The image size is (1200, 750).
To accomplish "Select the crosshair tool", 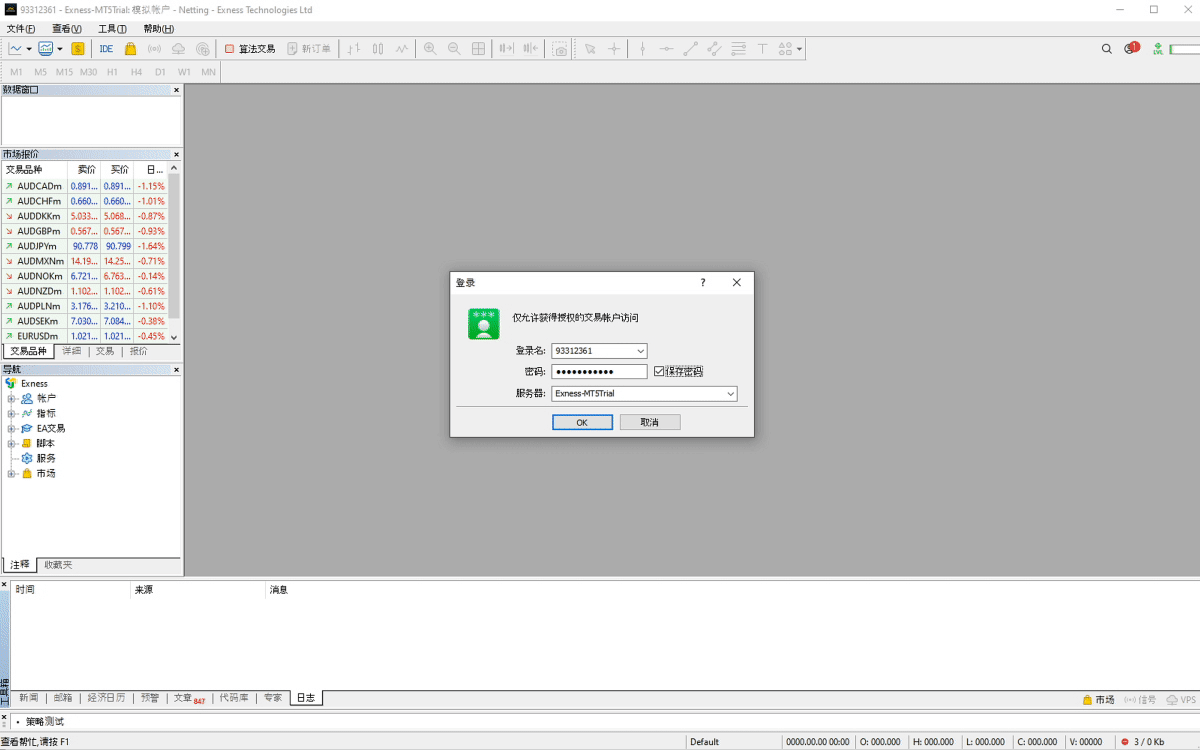I will (614, 48).
